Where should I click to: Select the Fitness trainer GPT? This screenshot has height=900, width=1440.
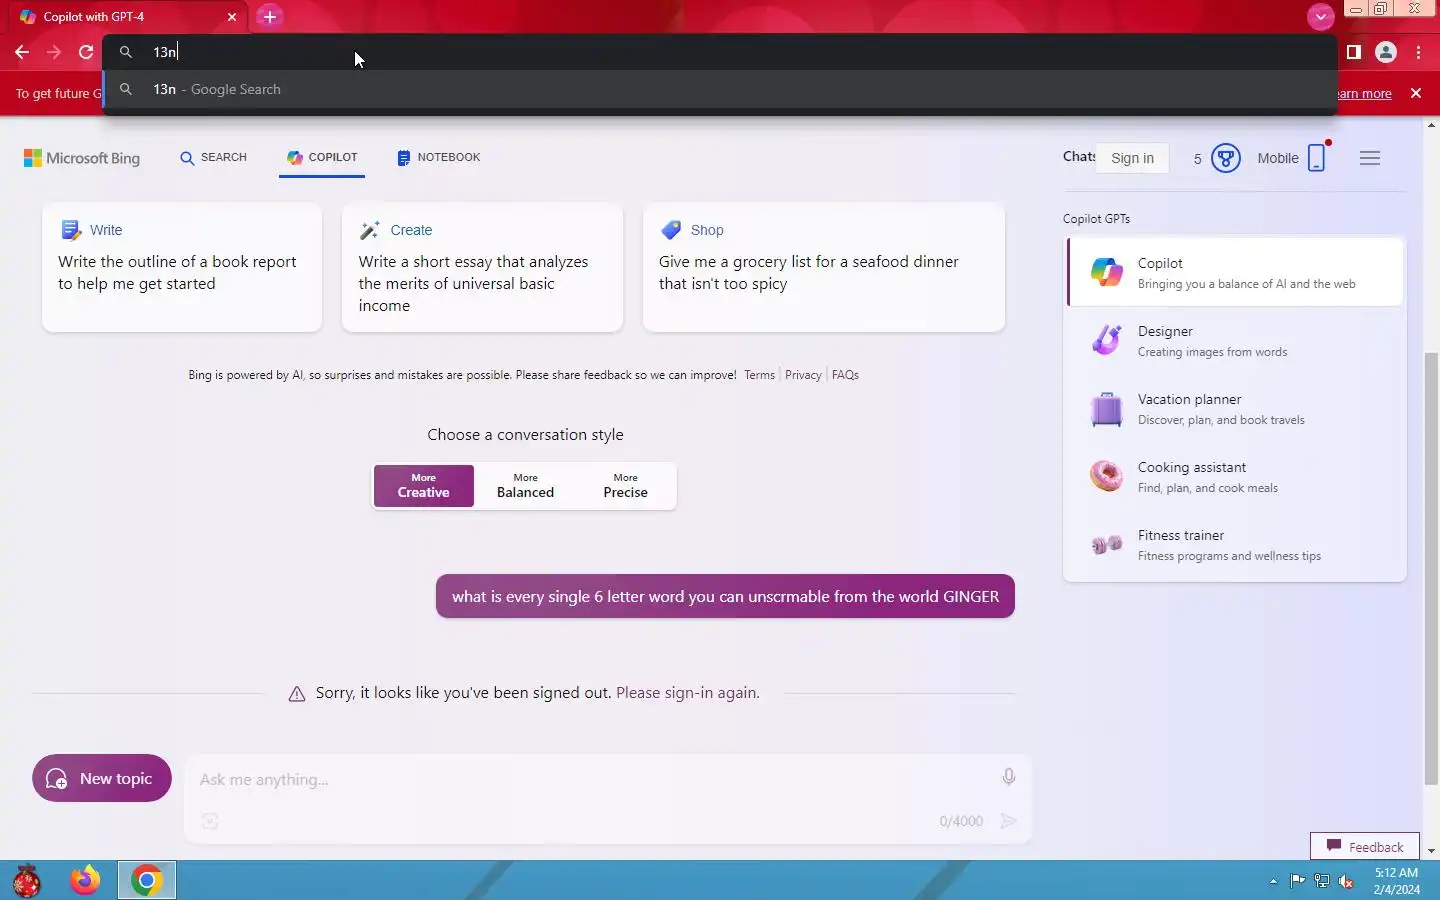point(1235,544)
